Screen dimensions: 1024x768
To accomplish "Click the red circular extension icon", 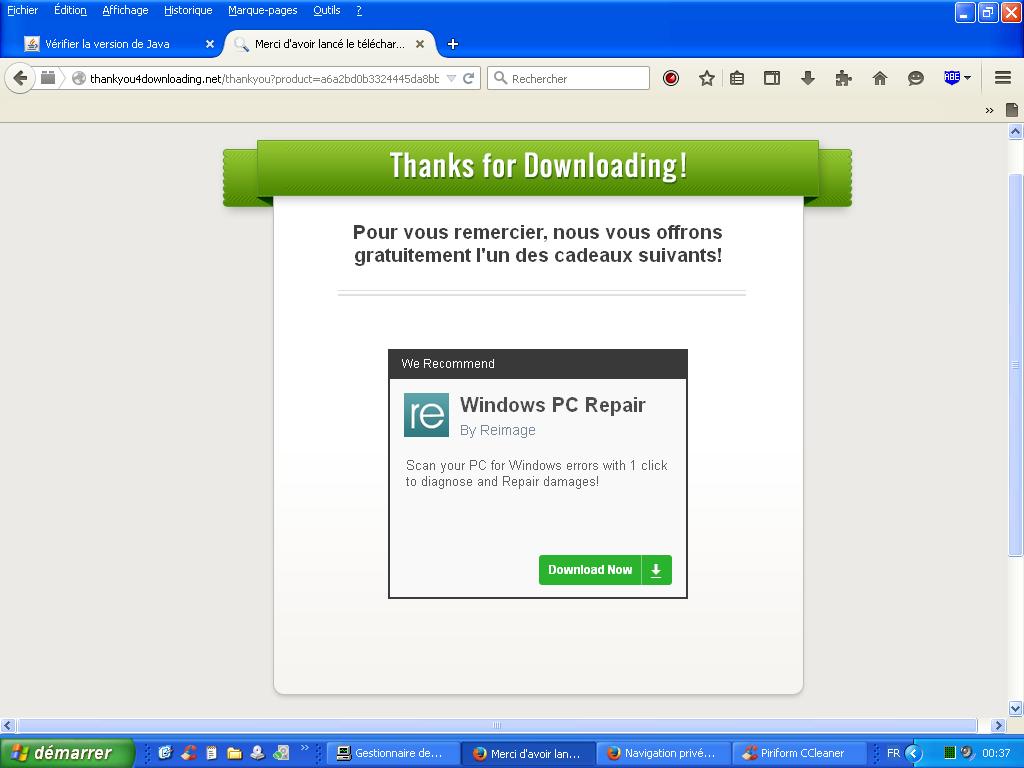I will (x=671, y=78).
